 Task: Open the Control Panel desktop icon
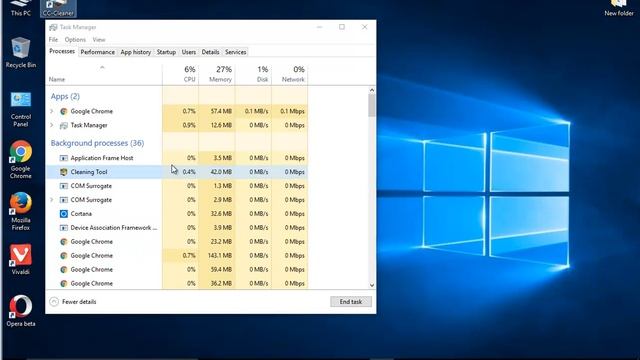tap(20, 109)
